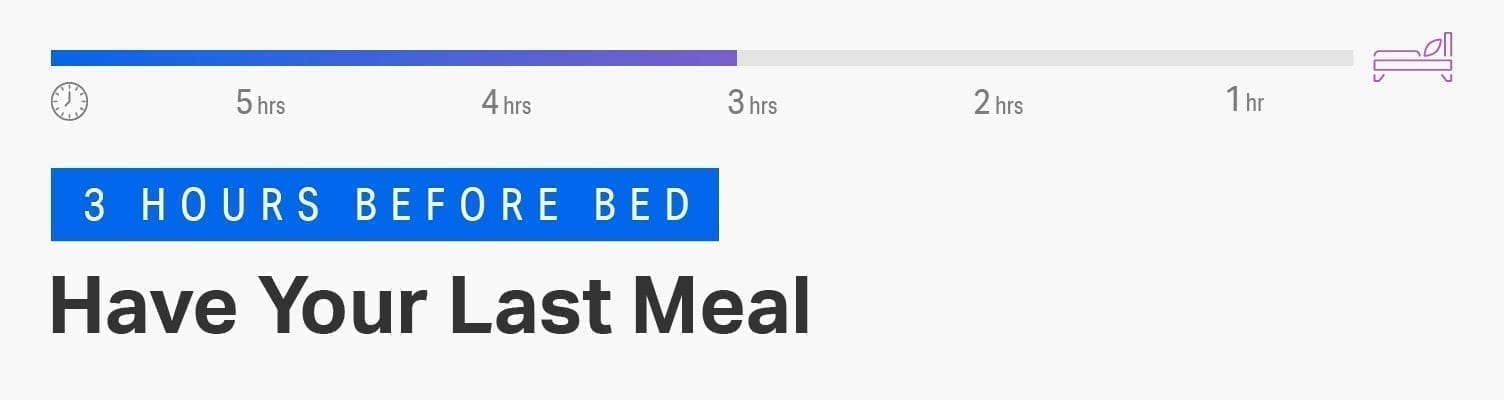Screen dimensions: 1504x400
Task: Select the 5 hrs timeline marker
Action: pos(260,102)
